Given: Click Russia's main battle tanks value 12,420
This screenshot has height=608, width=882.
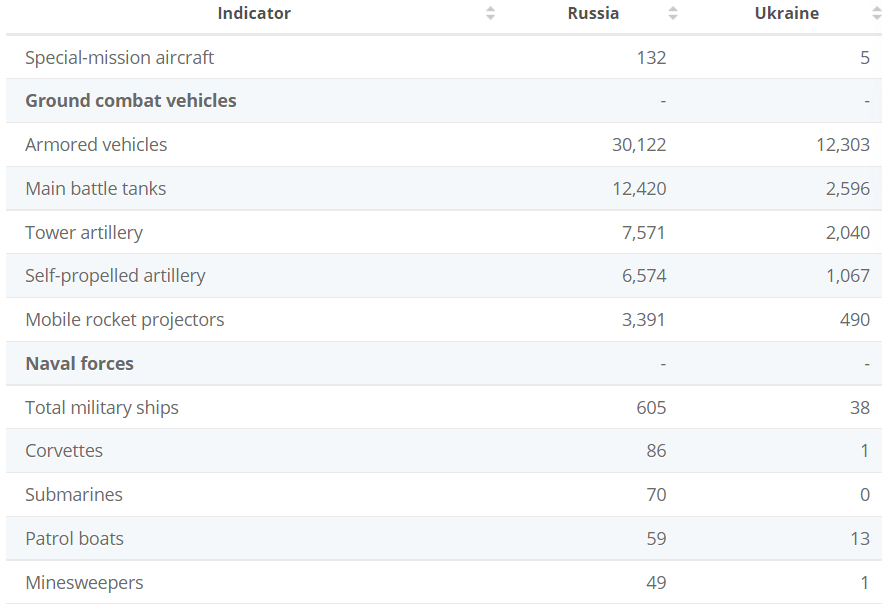Looking at the screenshot, I should (639, 189).
